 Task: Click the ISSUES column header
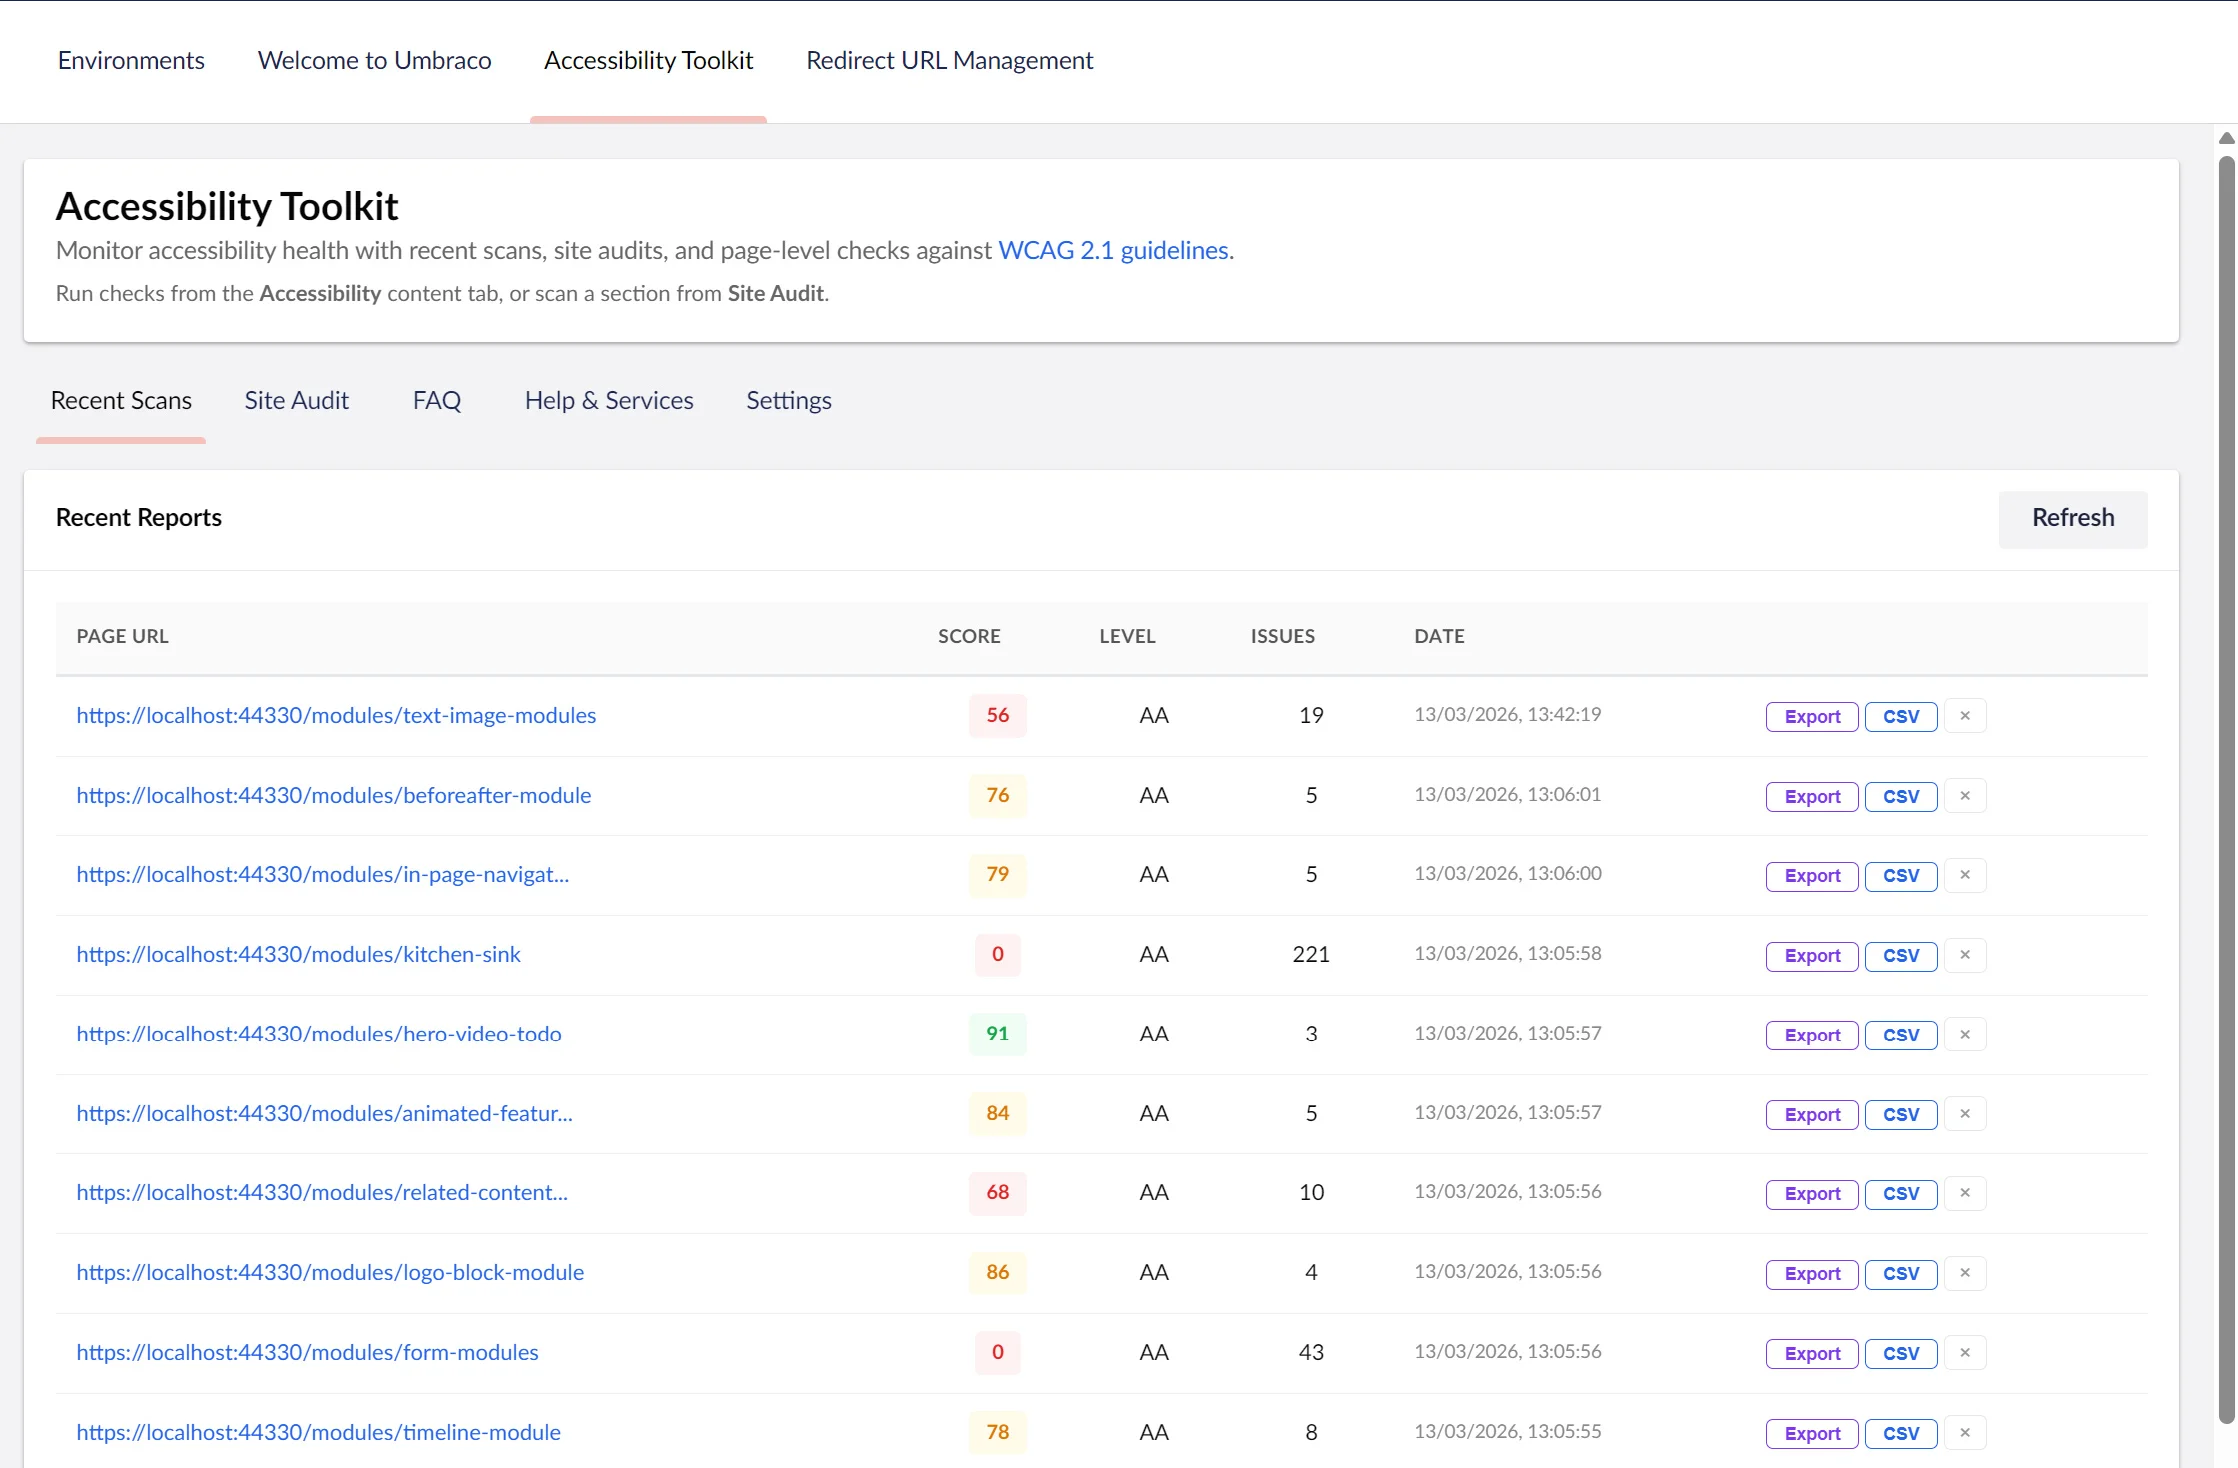click(x=1282, y=636)
